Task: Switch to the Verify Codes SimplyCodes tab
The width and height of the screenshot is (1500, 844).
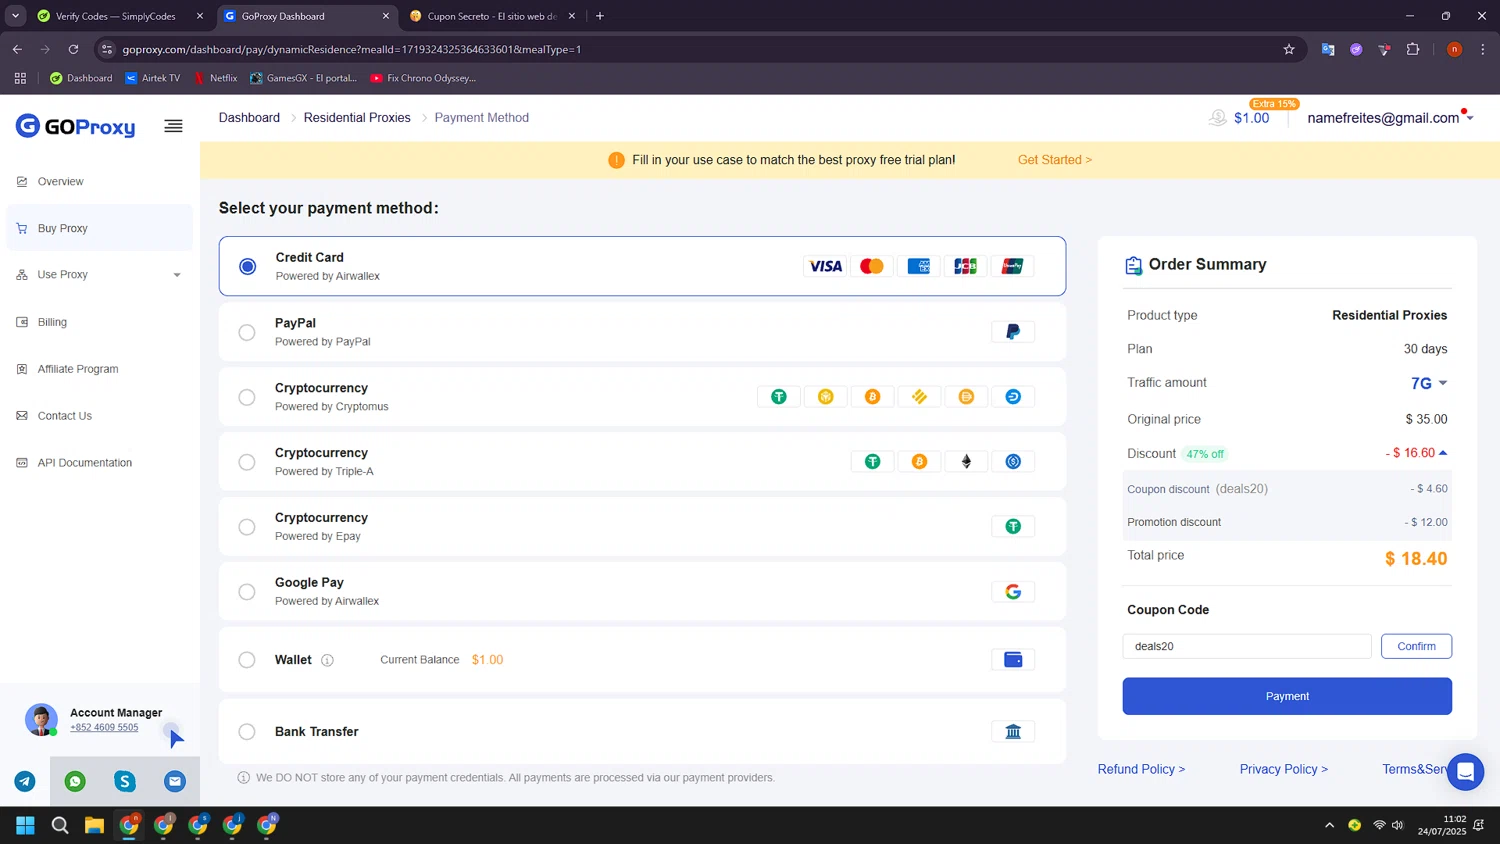Action: pyautogui.click(x=120, y=16)
